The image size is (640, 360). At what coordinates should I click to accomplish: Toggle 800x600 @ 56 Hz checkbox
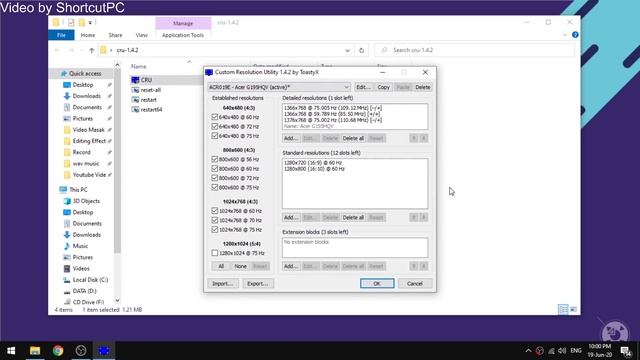tap(215, 159)
